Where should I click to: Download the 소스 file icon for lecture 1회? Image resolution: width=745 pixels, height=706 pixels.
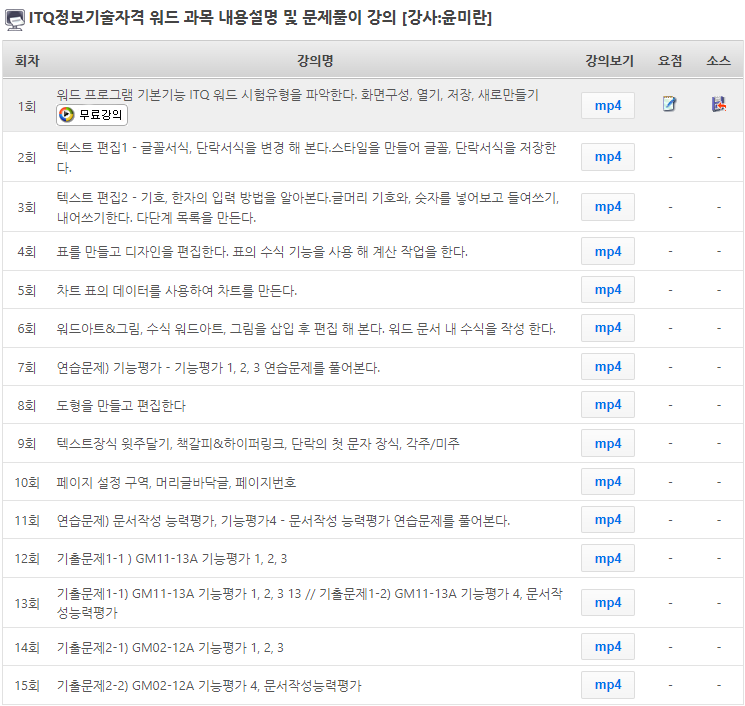click(x=719, y=104)
